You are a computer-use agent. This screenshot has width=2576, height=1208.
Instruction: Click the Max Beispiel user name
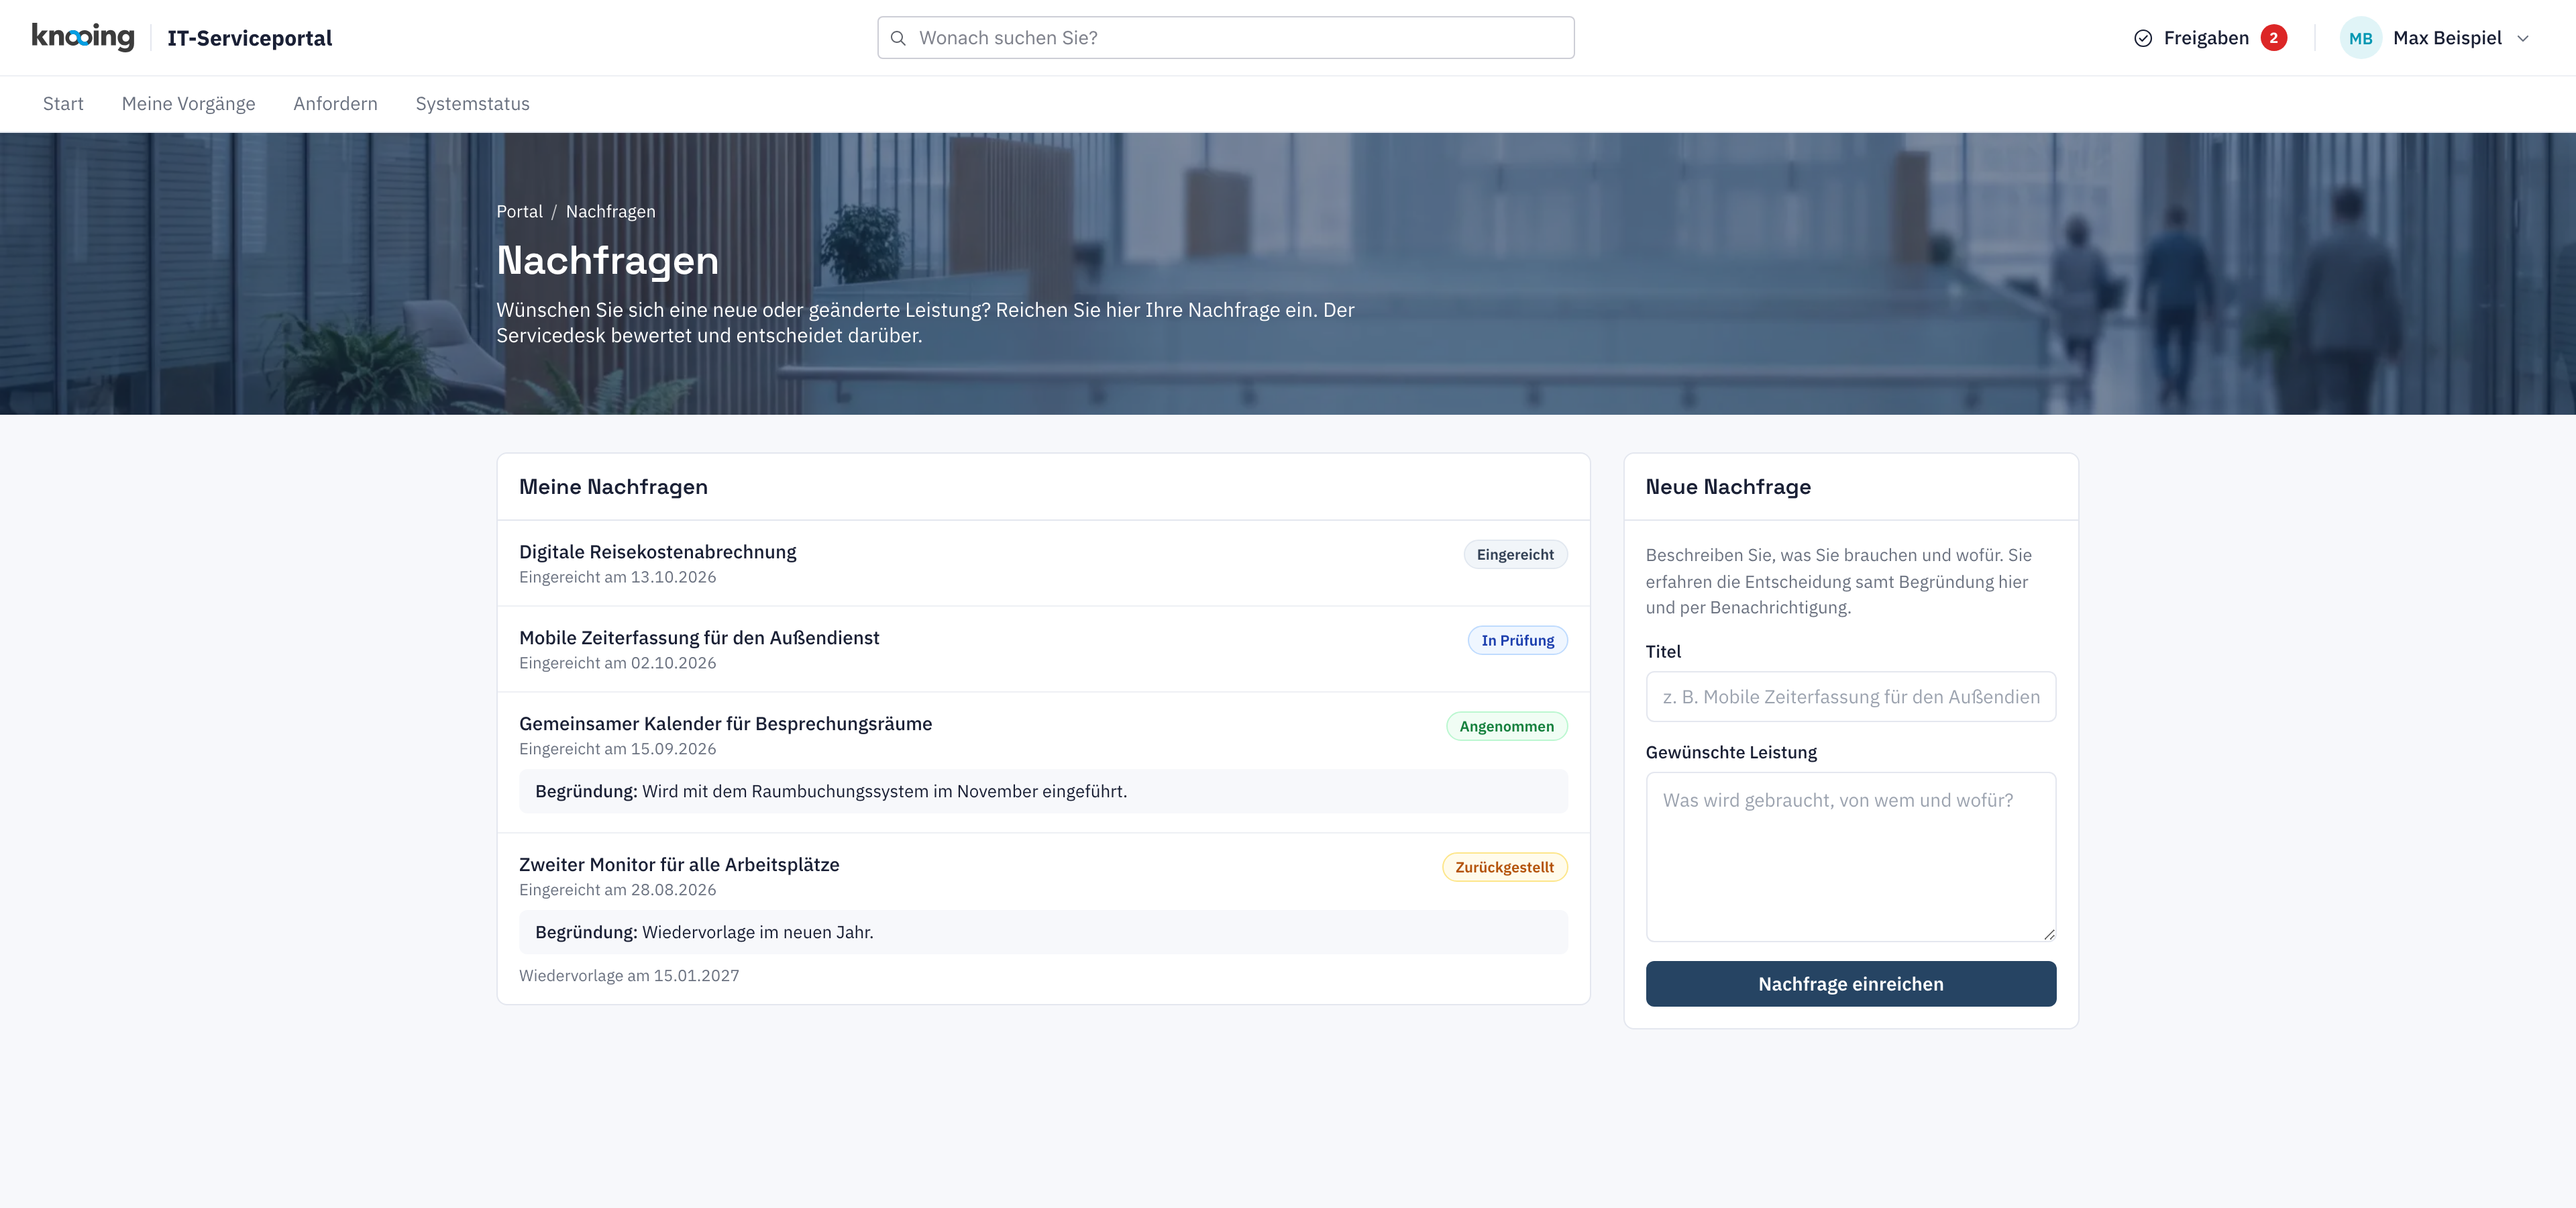click(x=2447, y=38)
